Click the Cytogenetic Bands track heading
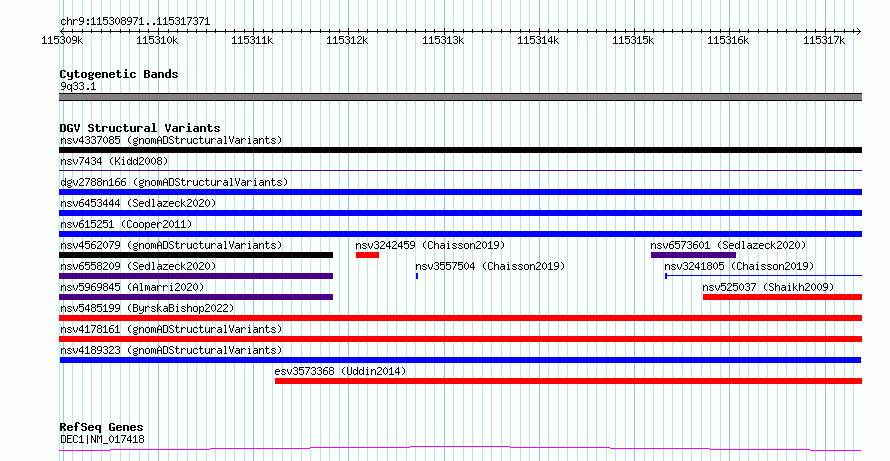This screenshot has width=890, height=461. pyautogui.click(x=119, y=74)
